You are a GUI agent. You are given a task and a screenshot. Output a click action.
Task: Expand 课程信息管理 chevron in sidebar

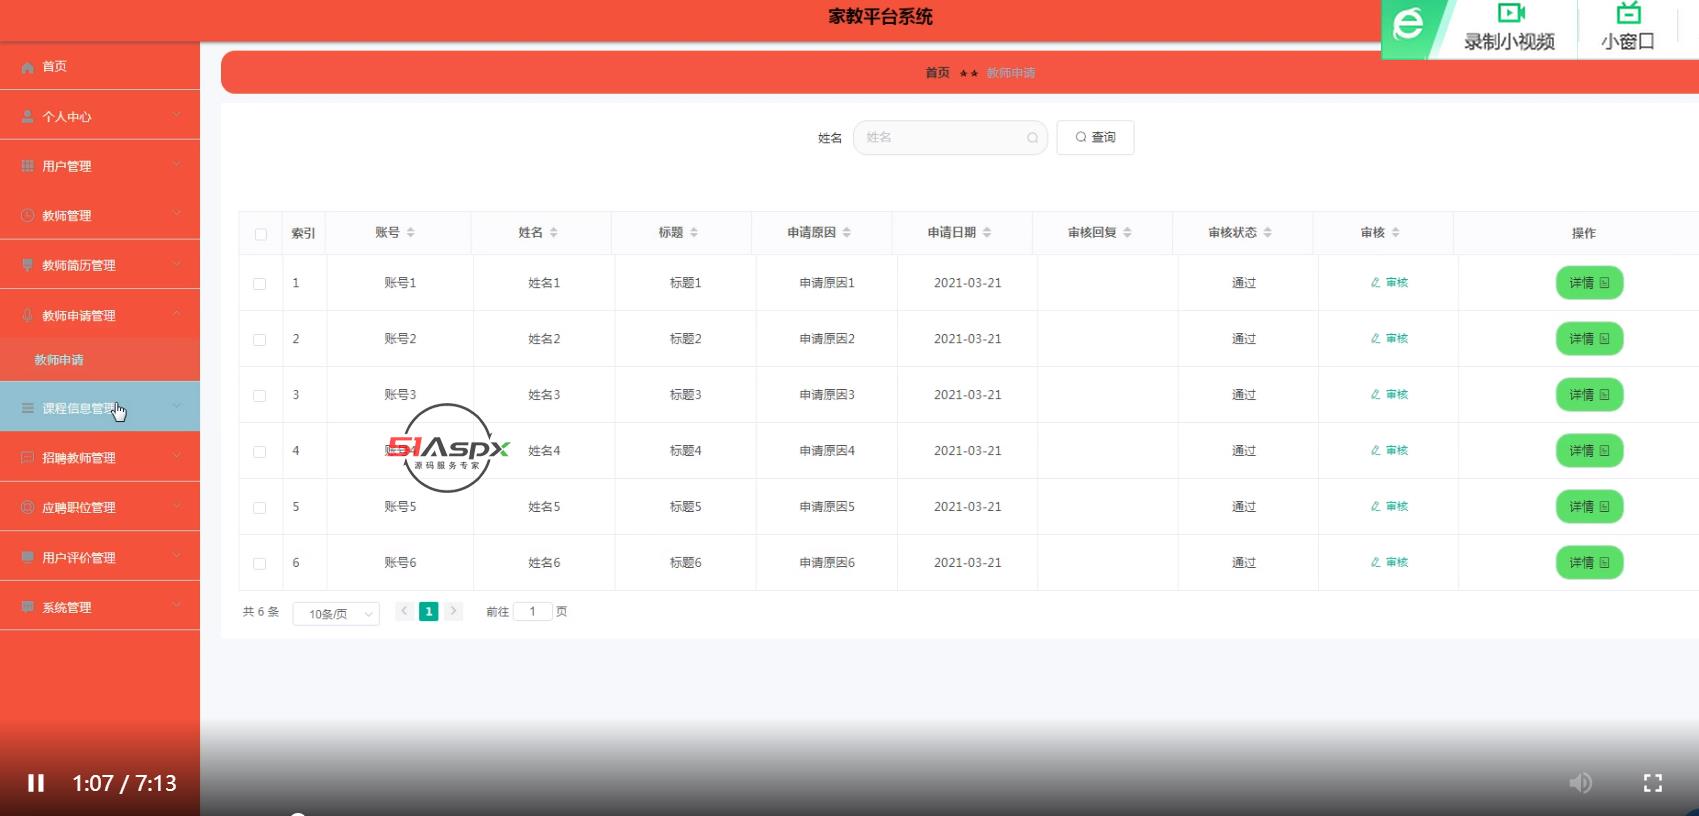pyautogui.click(x=176, y=406)
